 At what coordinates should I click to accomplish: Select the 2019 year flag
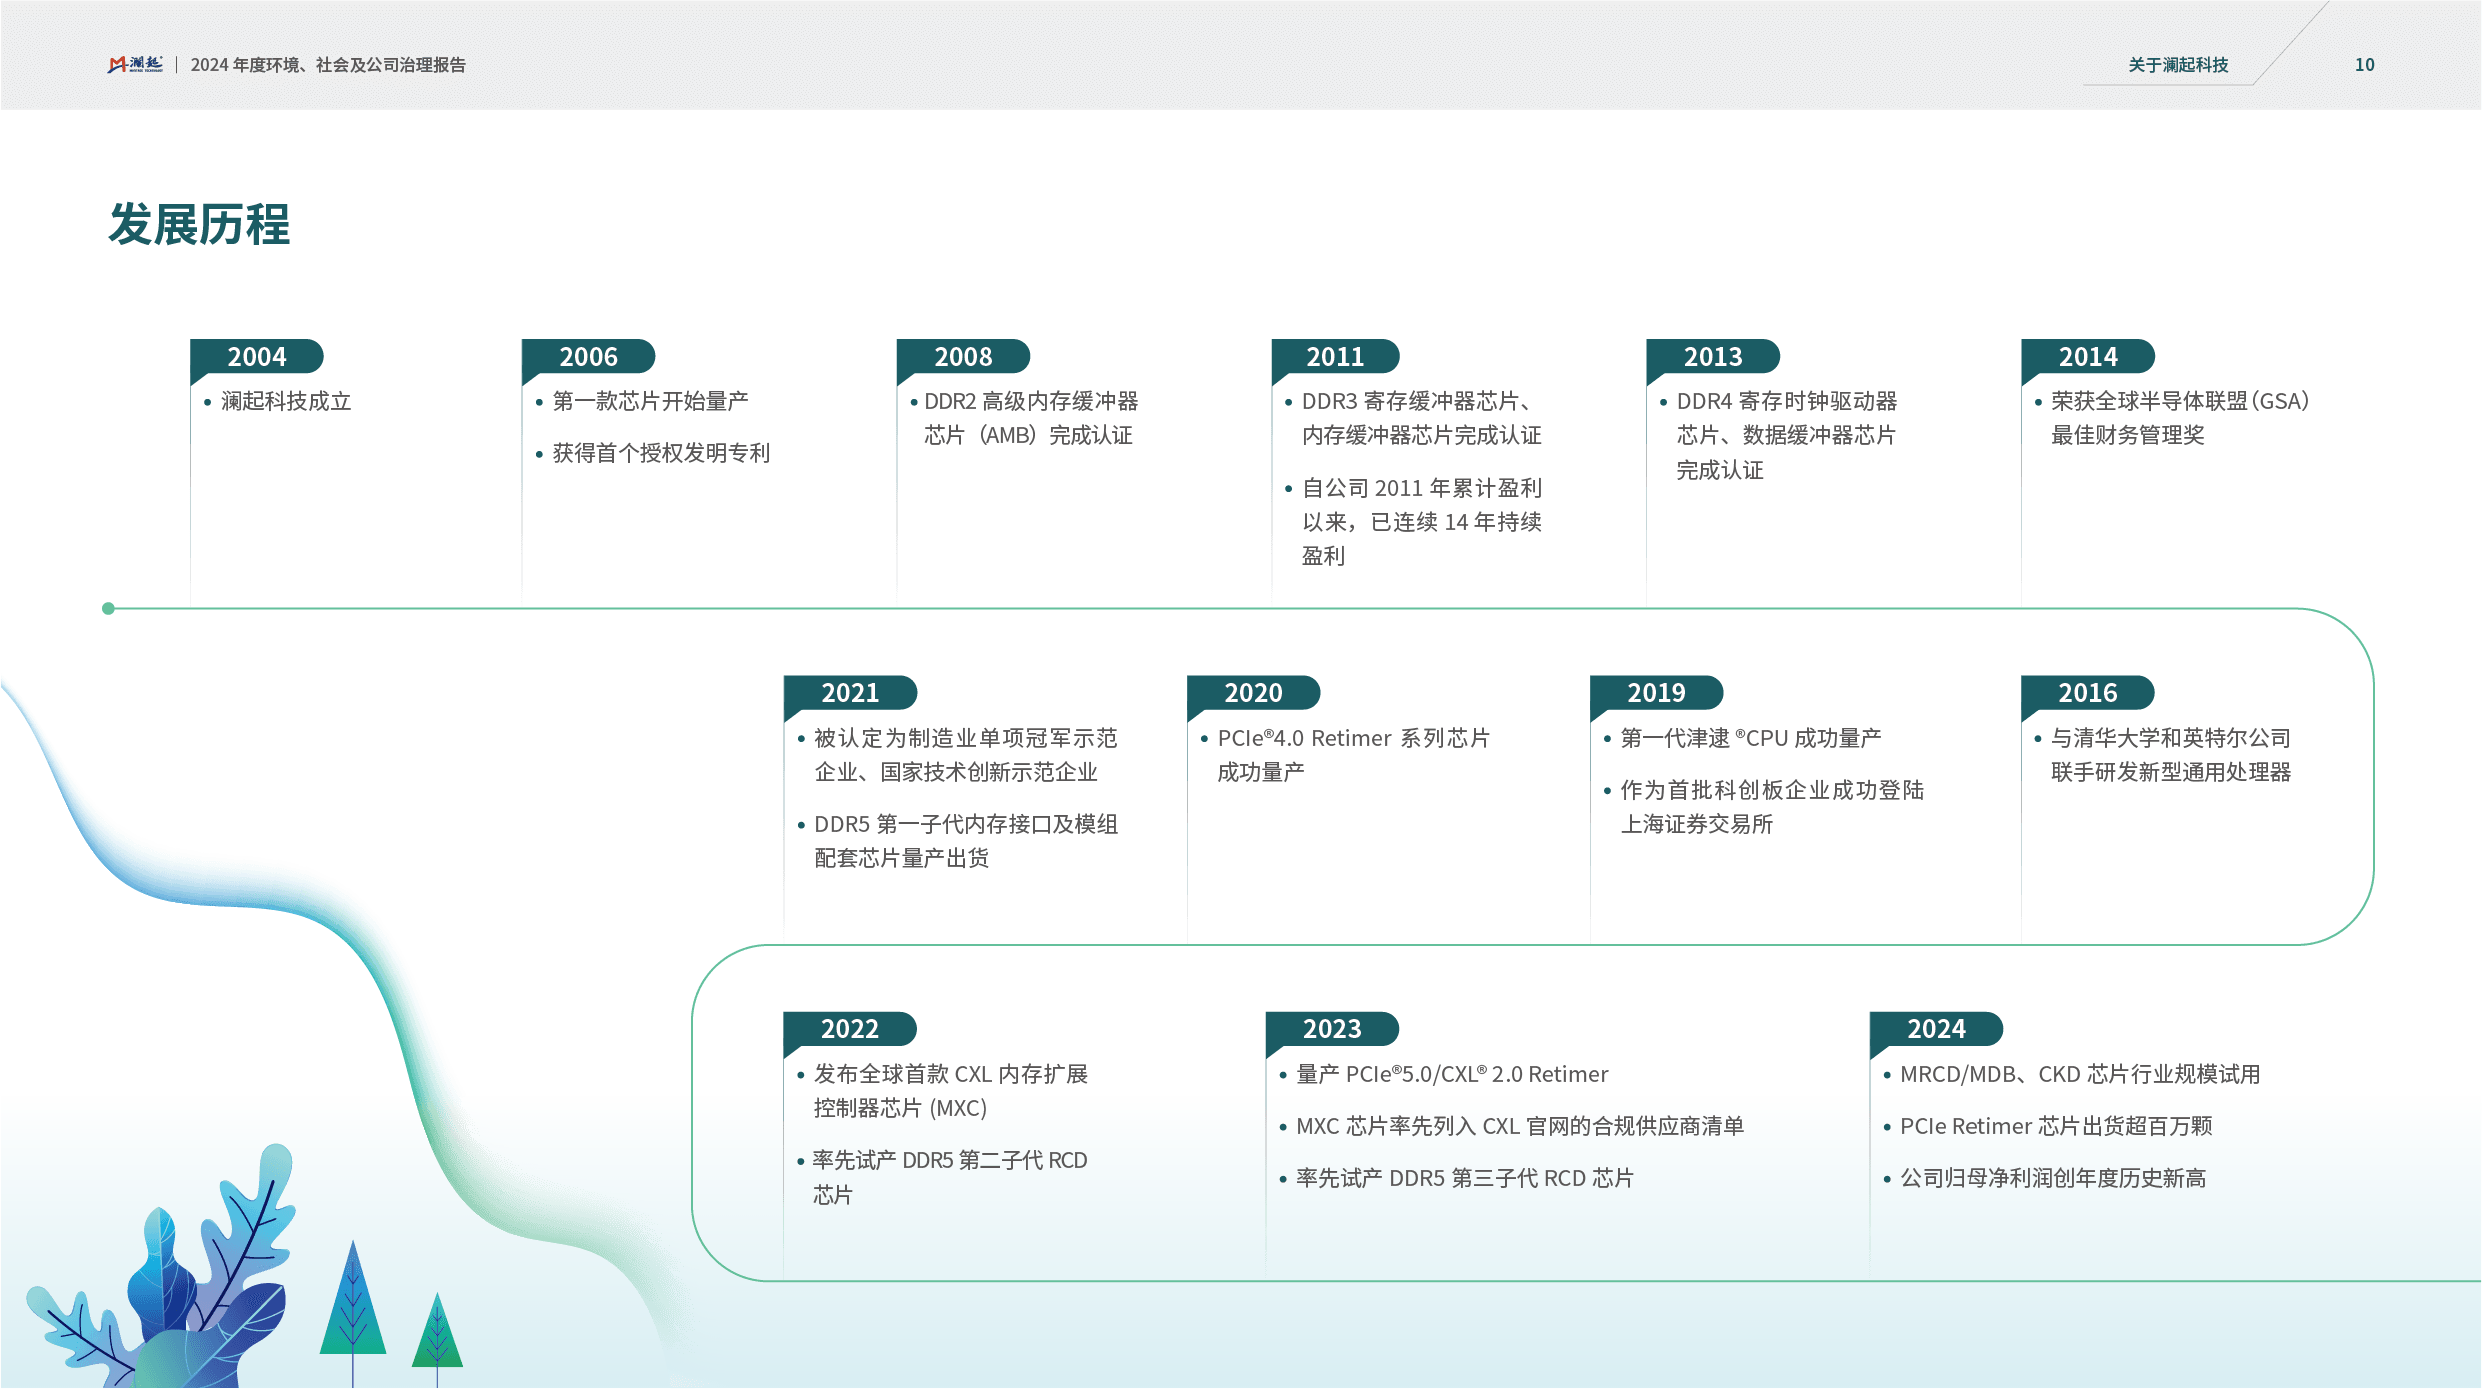[x=1656, y=693]
